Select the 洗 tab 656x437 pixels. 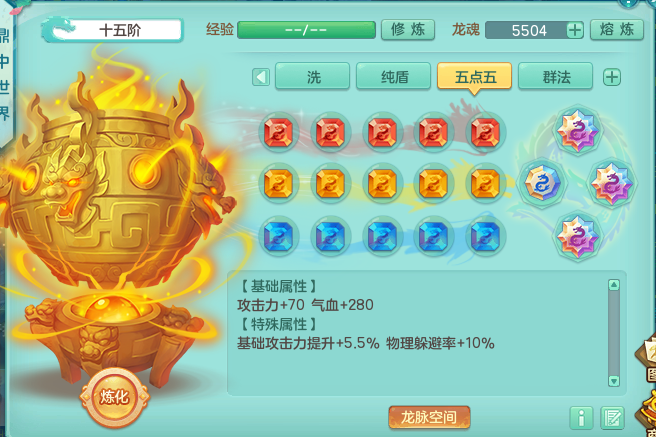point(313,77)
